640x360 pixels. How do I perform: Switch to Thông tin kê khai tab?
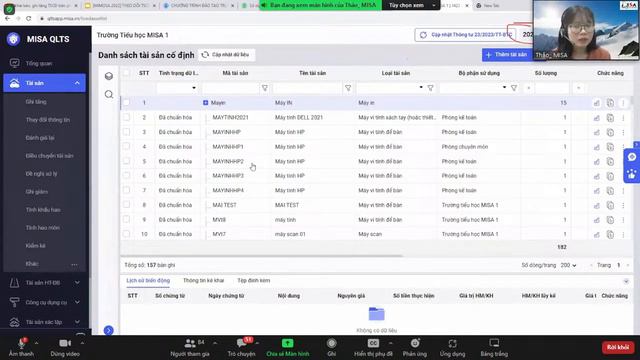tap(203, 281)
